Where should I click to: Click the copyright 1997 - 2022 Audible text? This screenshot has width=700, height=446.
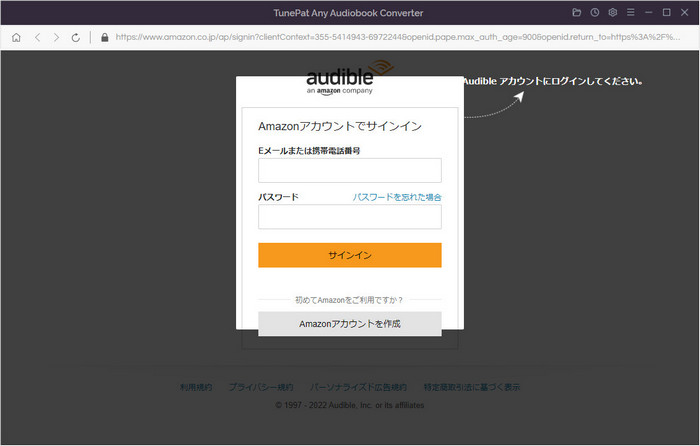(350, 405)
